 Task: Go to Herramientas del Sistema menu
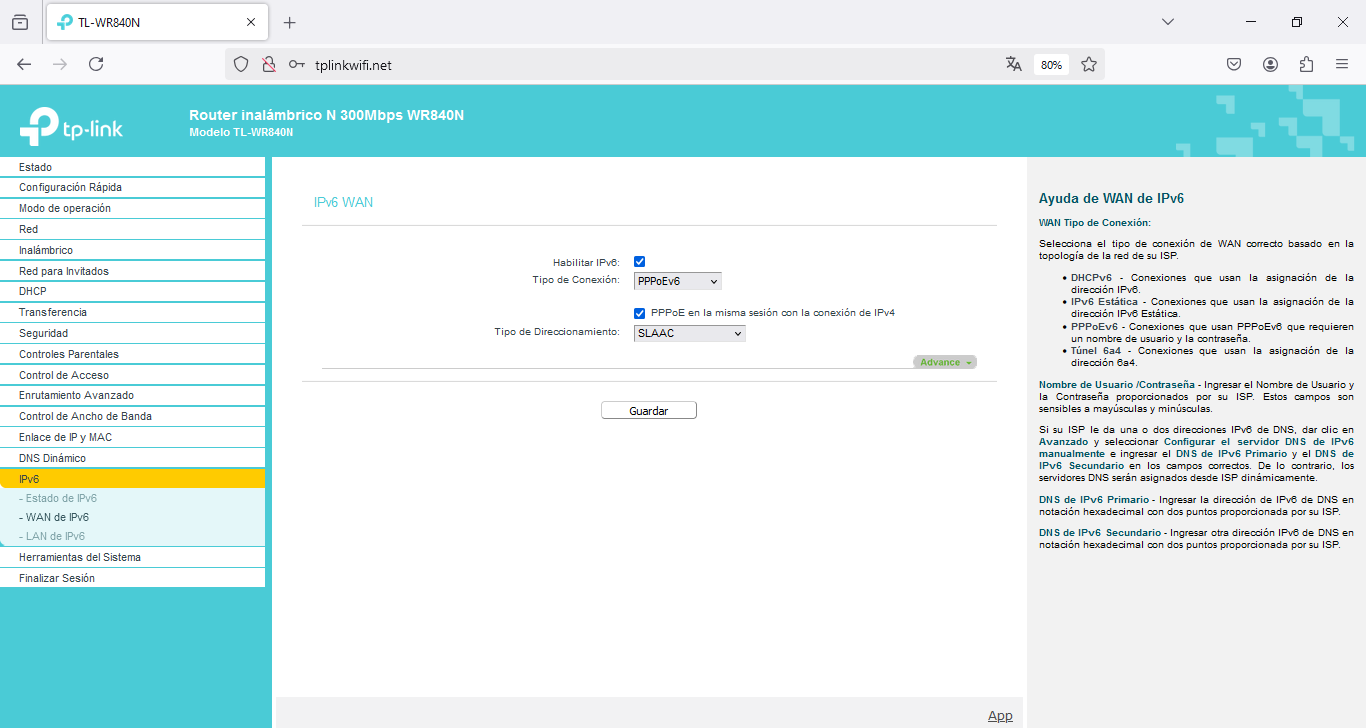[80, 557]
